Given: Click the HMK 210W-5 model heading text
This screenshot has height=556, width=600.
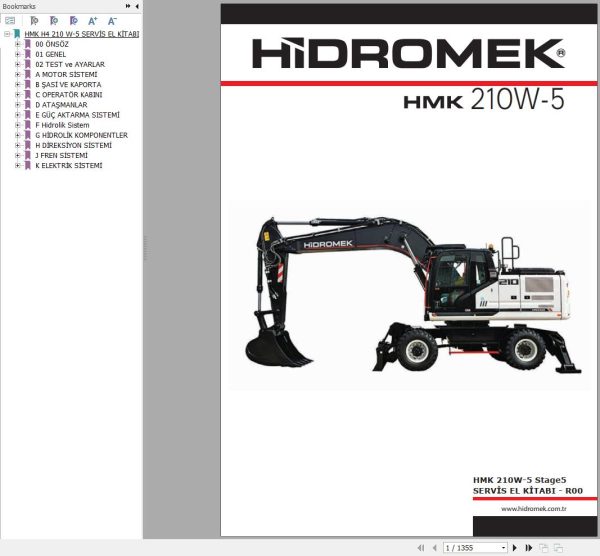Looking at the screenshot, I should (484, 99).
